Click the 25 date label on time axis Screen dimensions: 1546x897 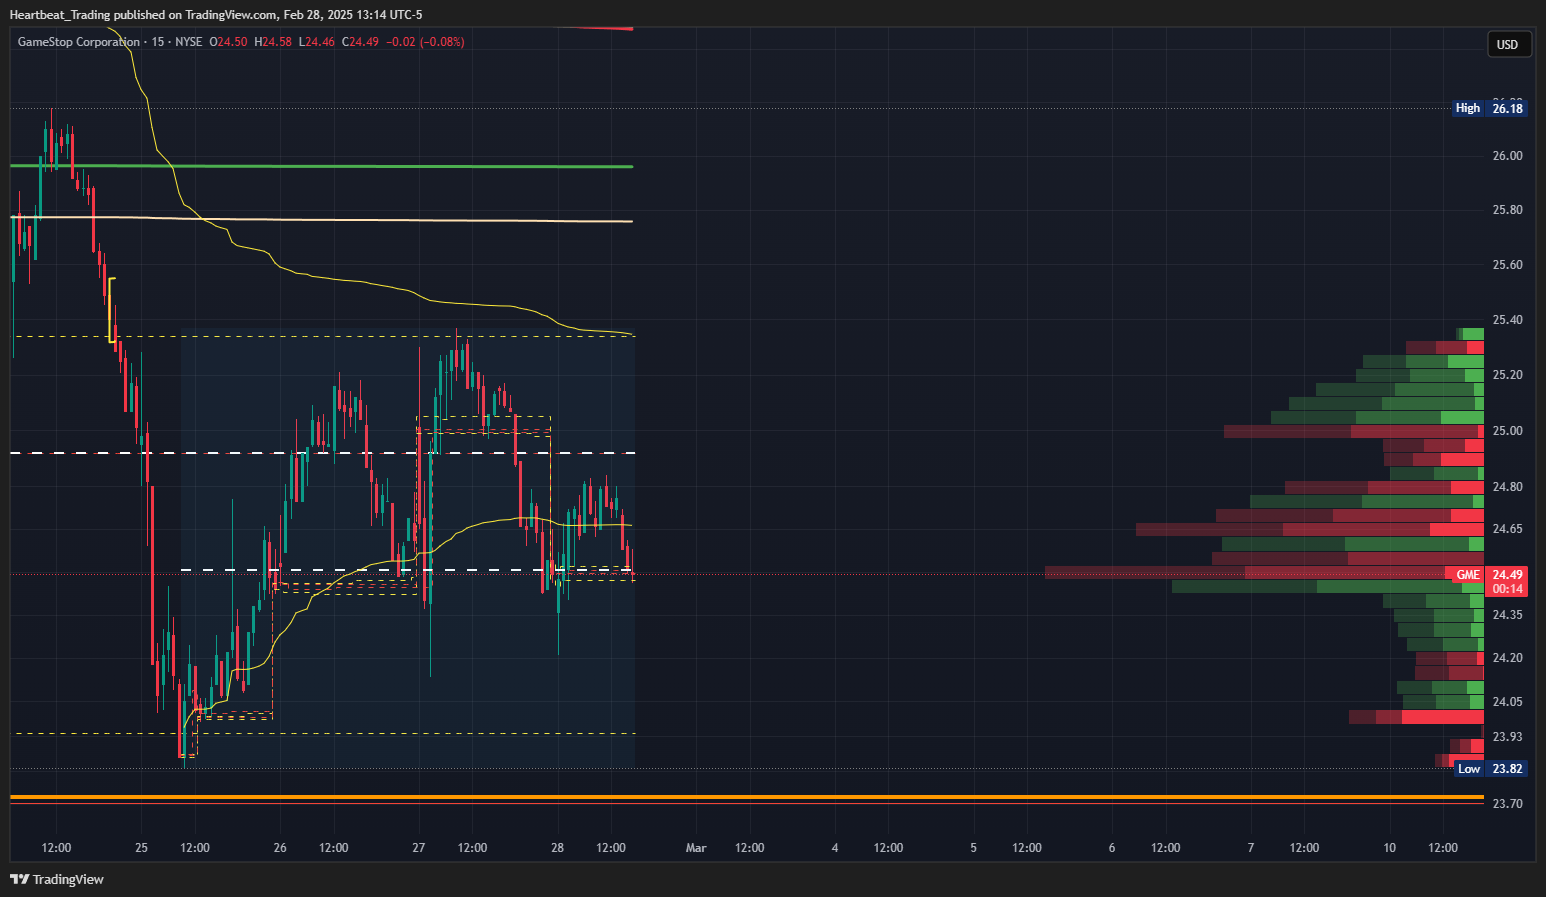[141, 848]
